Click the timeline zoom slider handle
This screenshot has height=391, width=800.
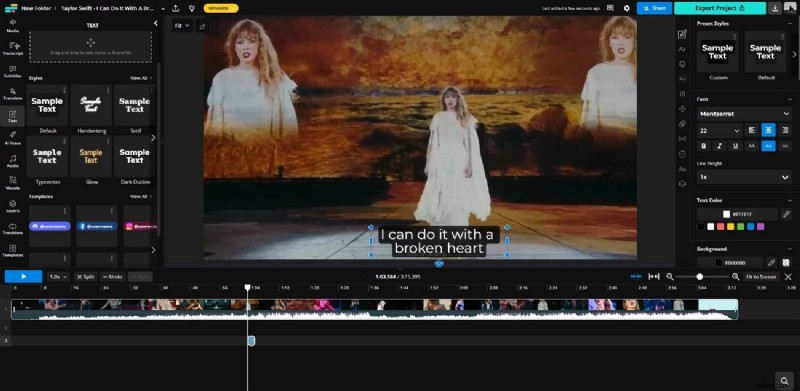[x=699, y=276]
